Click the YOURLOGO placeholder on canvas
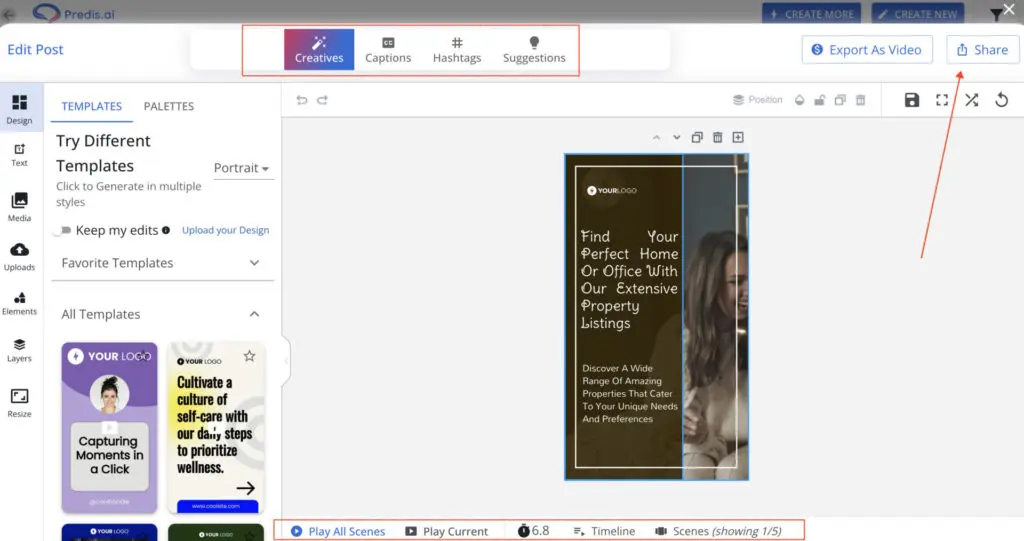 [x=612, y=191]
